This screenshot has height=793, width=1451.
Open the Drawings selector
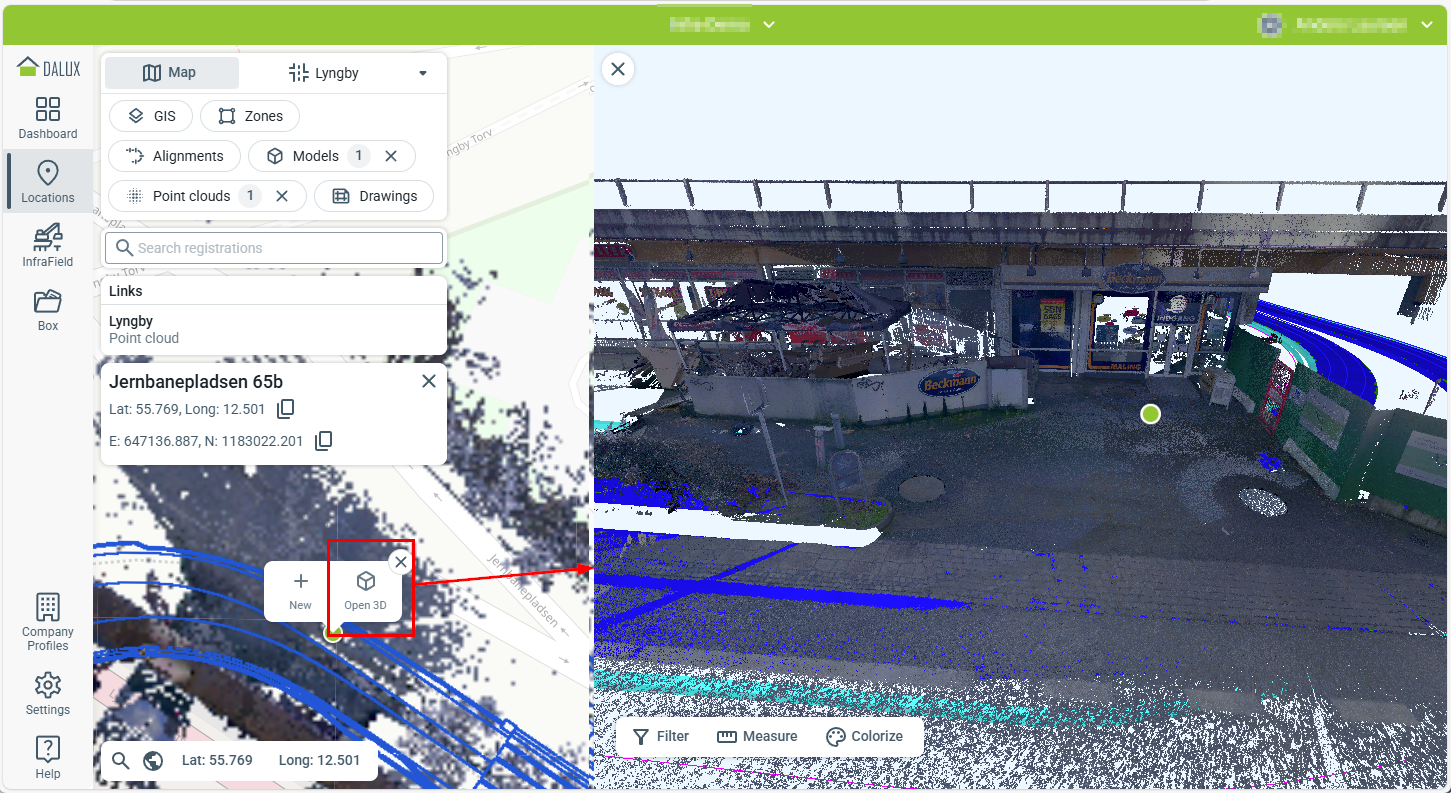click(374, 196)
